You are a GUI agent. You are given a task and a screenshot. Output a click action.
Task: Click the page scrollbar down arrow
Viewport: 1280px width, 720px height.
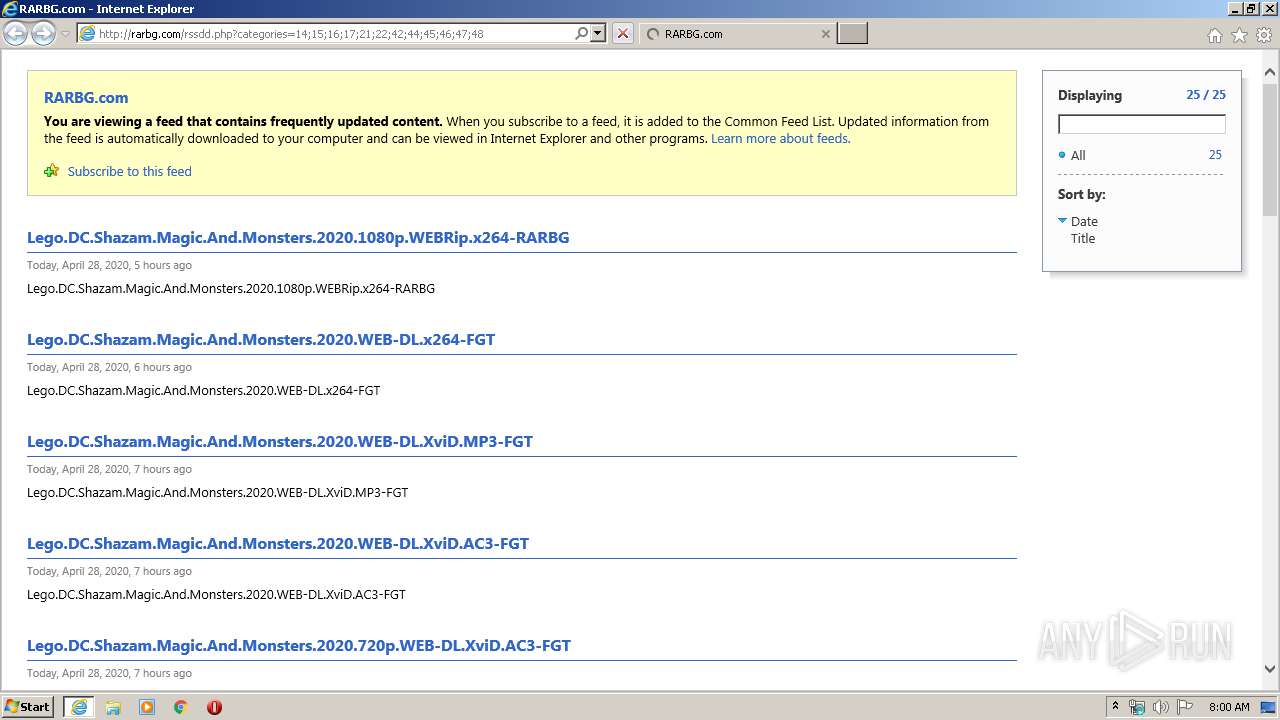tap(1270, 669)
